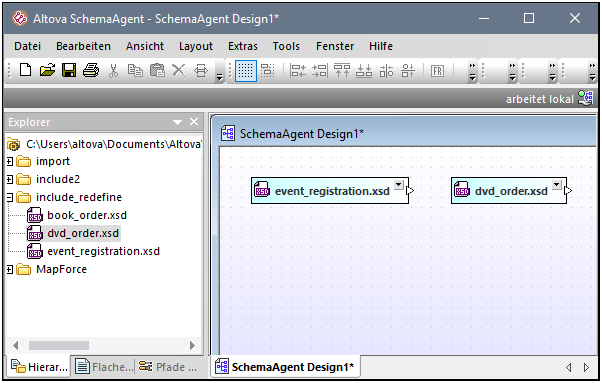Click the Explorer horizontal scrollbar thumb
The width and height of the screenshot is (602, 383).
pos(59,345)
